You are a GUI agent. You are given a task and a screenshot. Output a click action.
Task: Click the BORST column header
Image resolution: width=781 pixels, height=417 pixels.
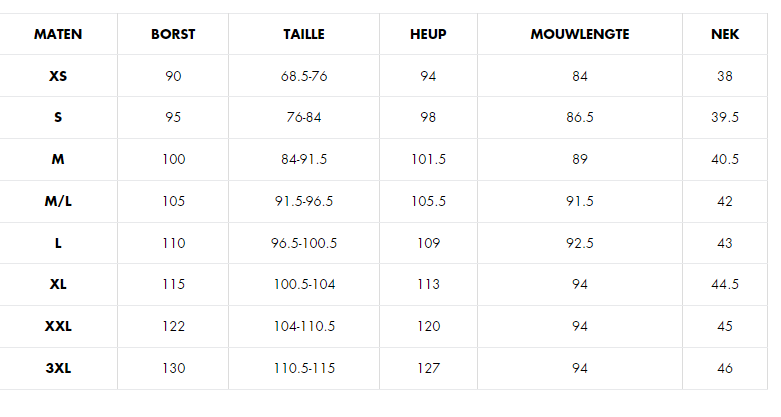point(173,34)
